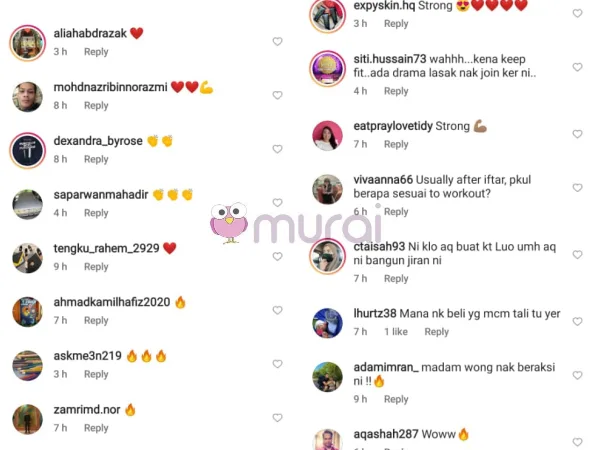Toggle like on ctaisah93 comment

(577, 254)
